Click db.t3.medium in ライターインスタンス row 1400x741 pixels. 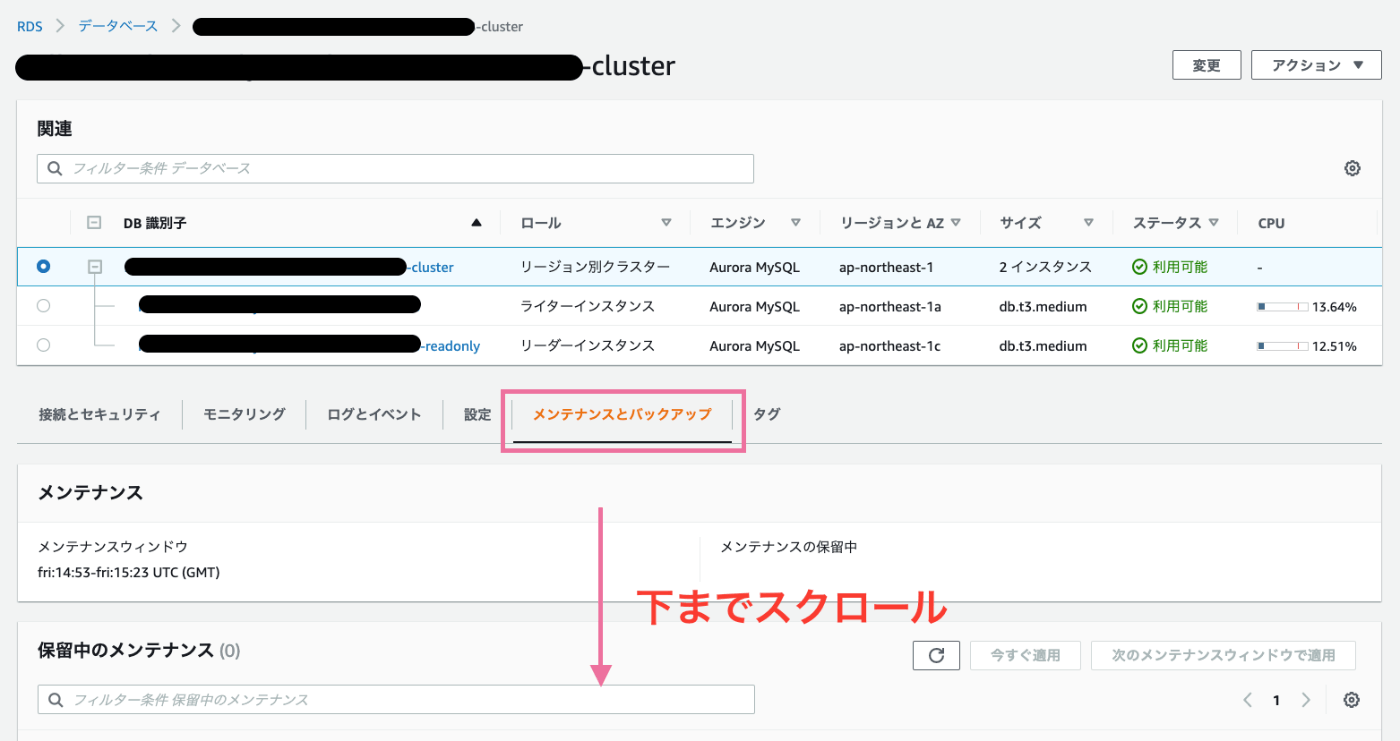(x=1043, y=306)
